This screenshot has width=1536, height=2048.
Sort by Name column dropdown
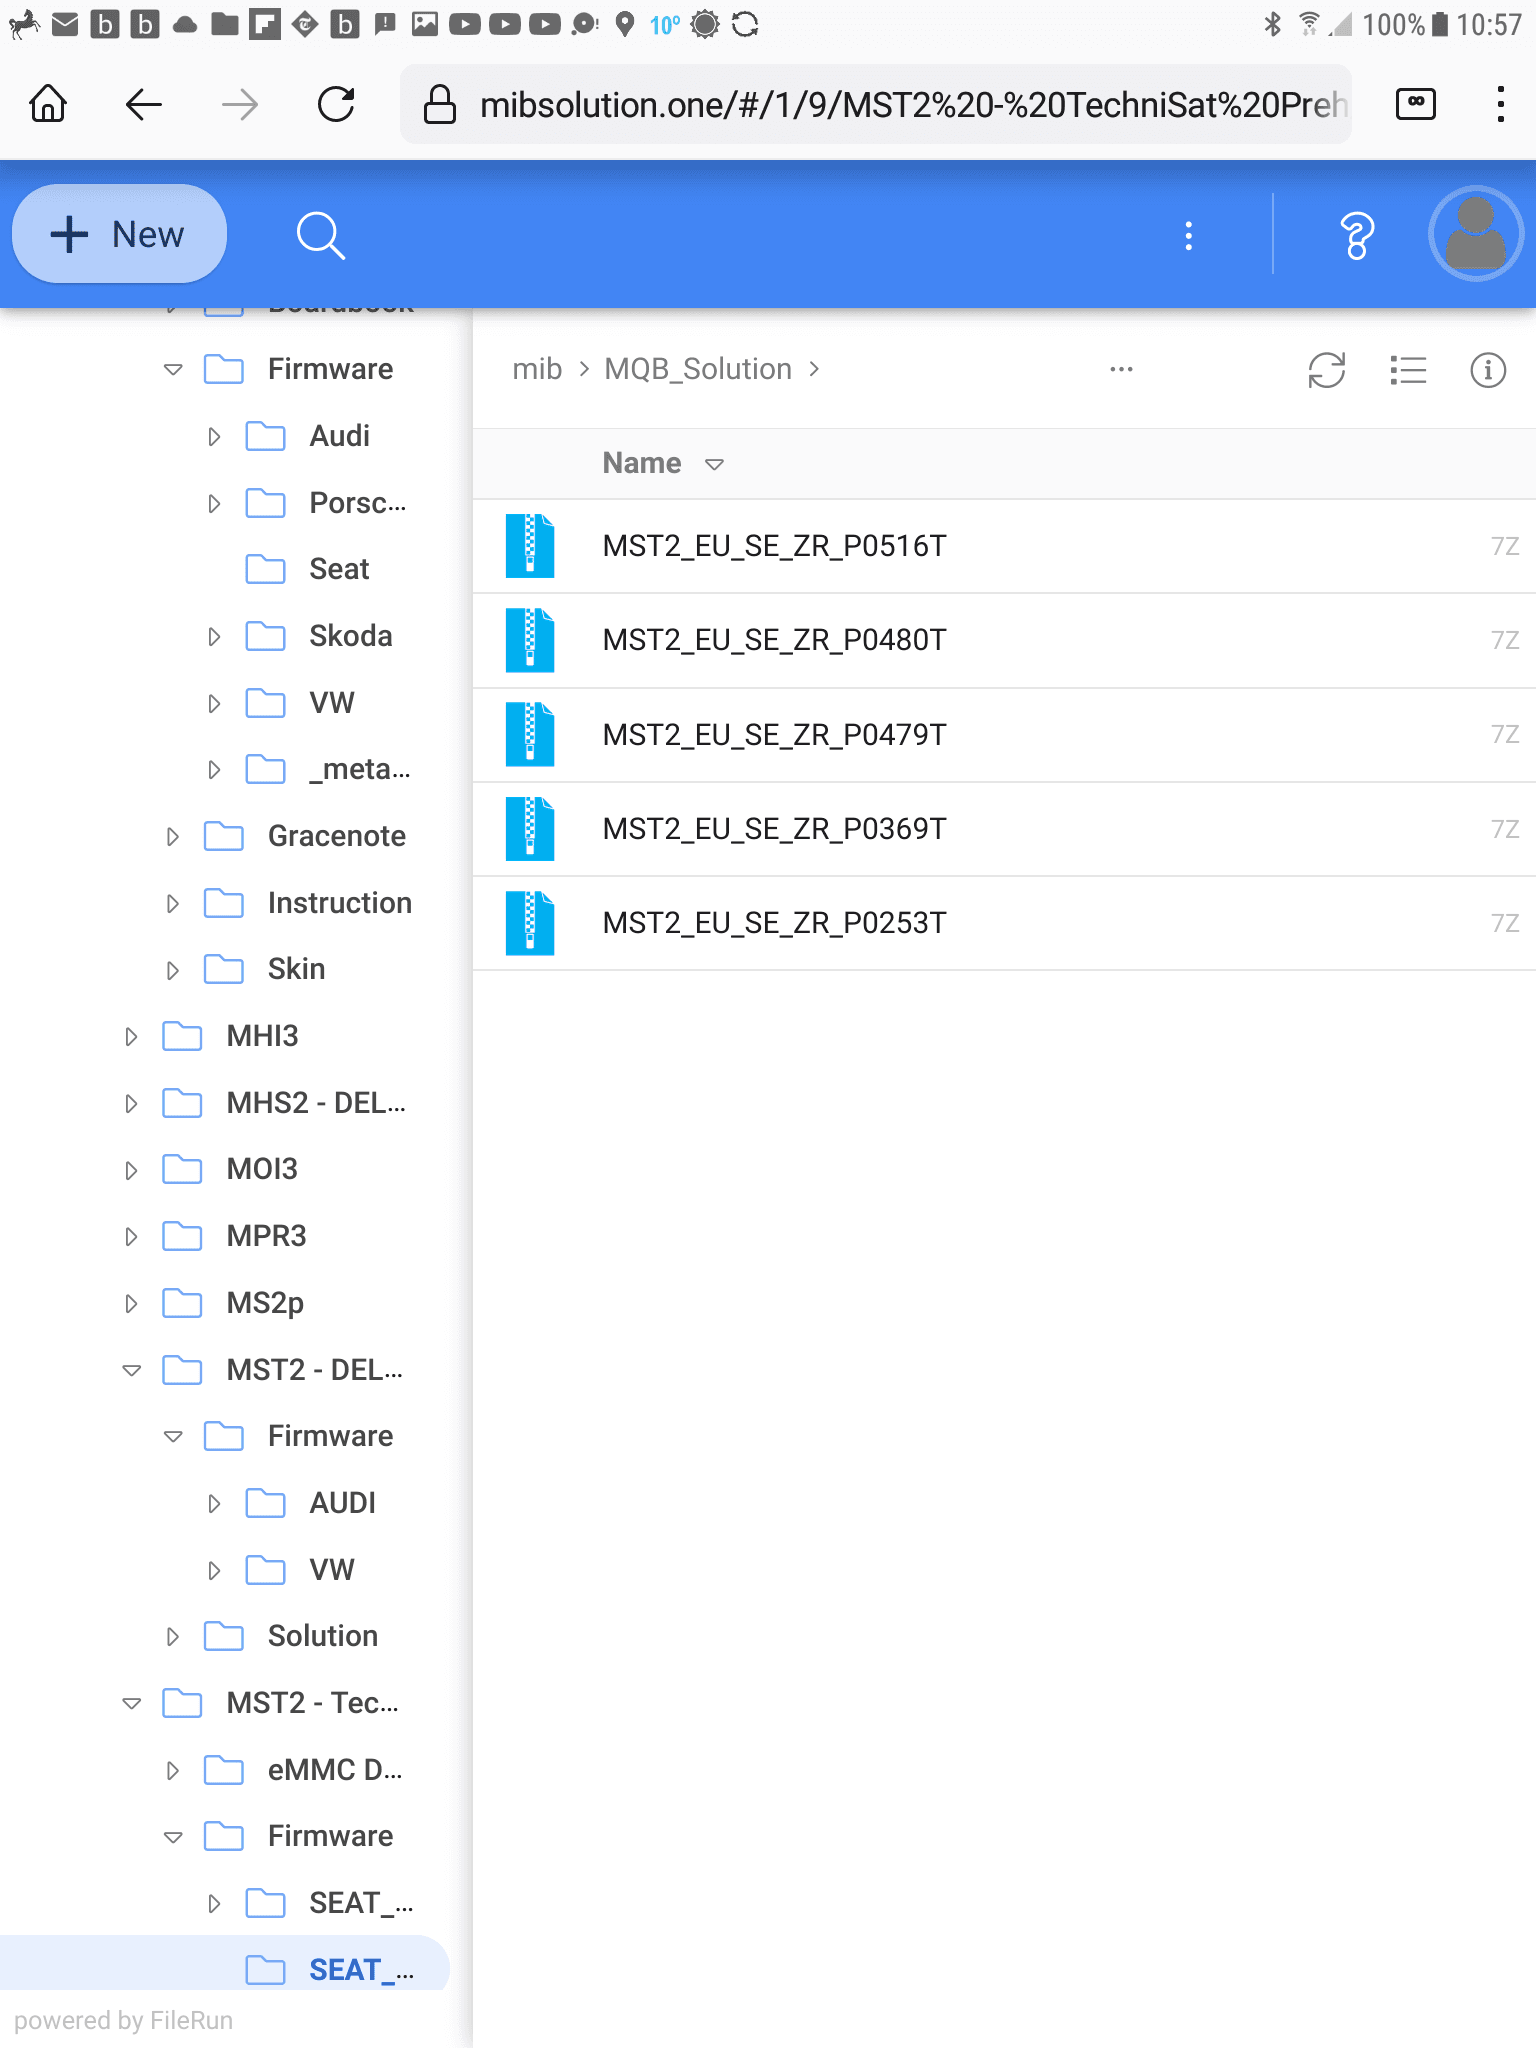pos(714,464)
